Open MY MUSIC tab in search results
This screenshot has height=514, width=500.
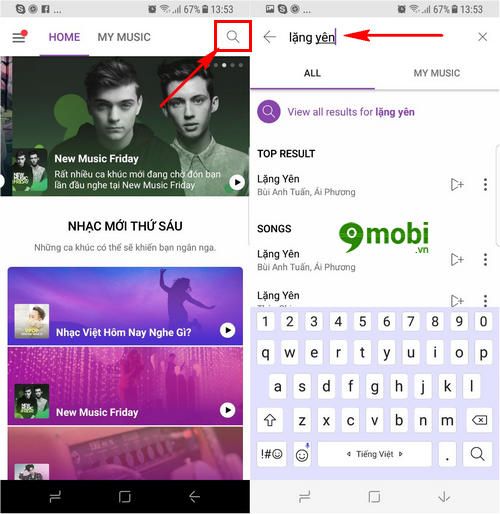437,73
